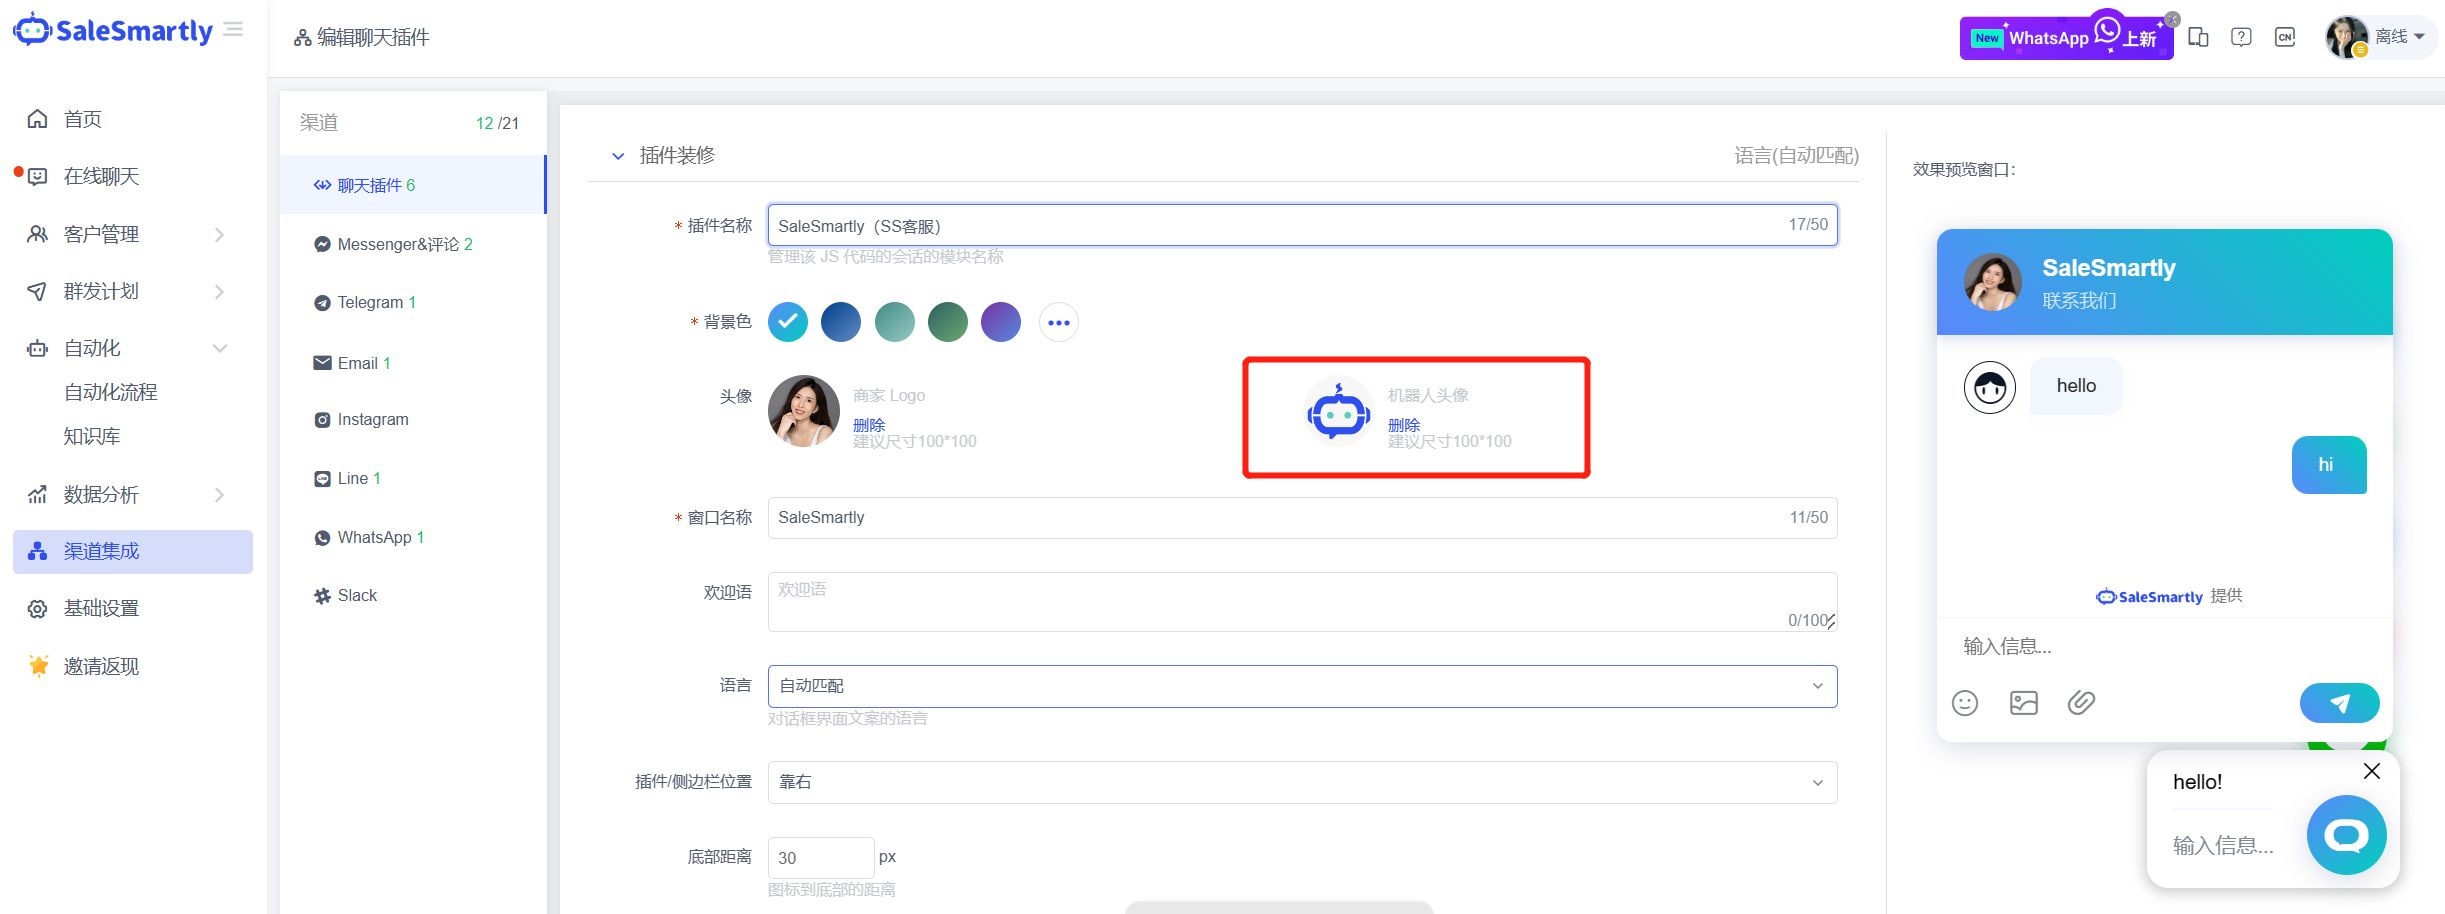The image size is (2445, 914).
Task: Open the 插件/侧边栏位置 dropdown
Action: coord(1302,782)
